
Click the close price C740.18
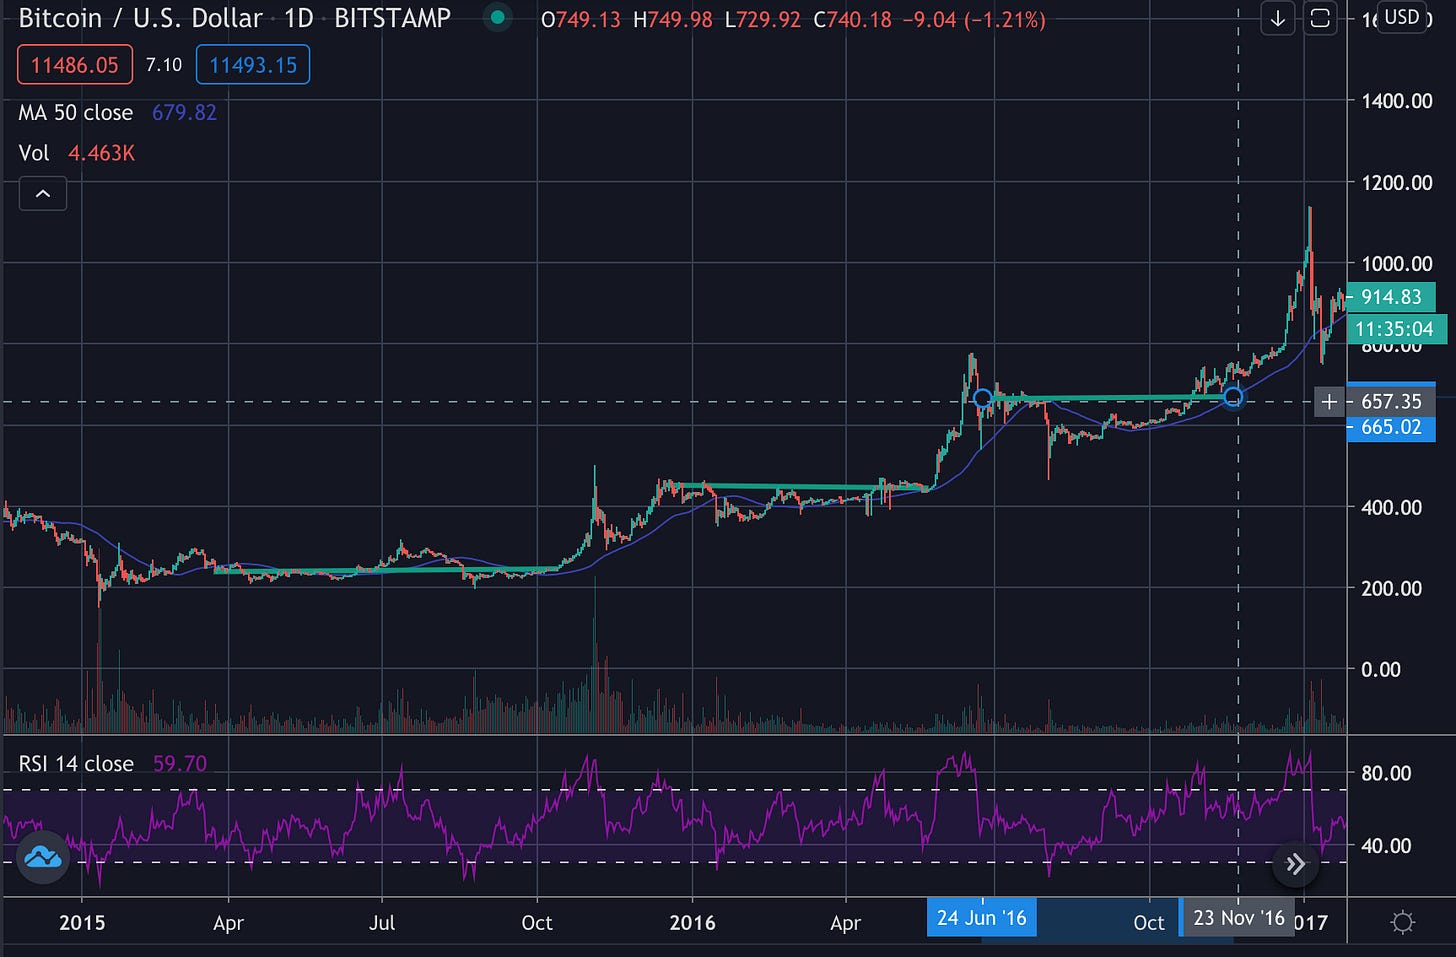(x=852, y=19)
